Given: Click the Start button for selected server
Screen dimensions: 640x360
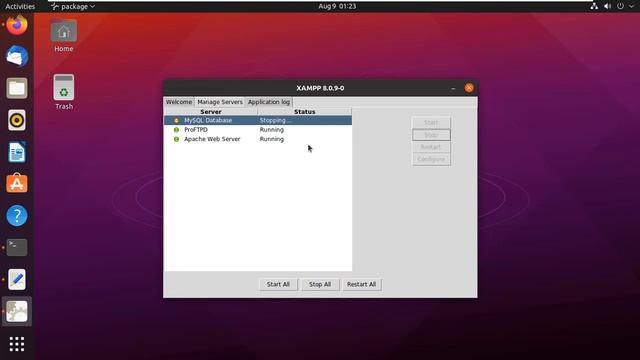Looking at the screenshot, I should pyautogui.click(x=431, y=122).
